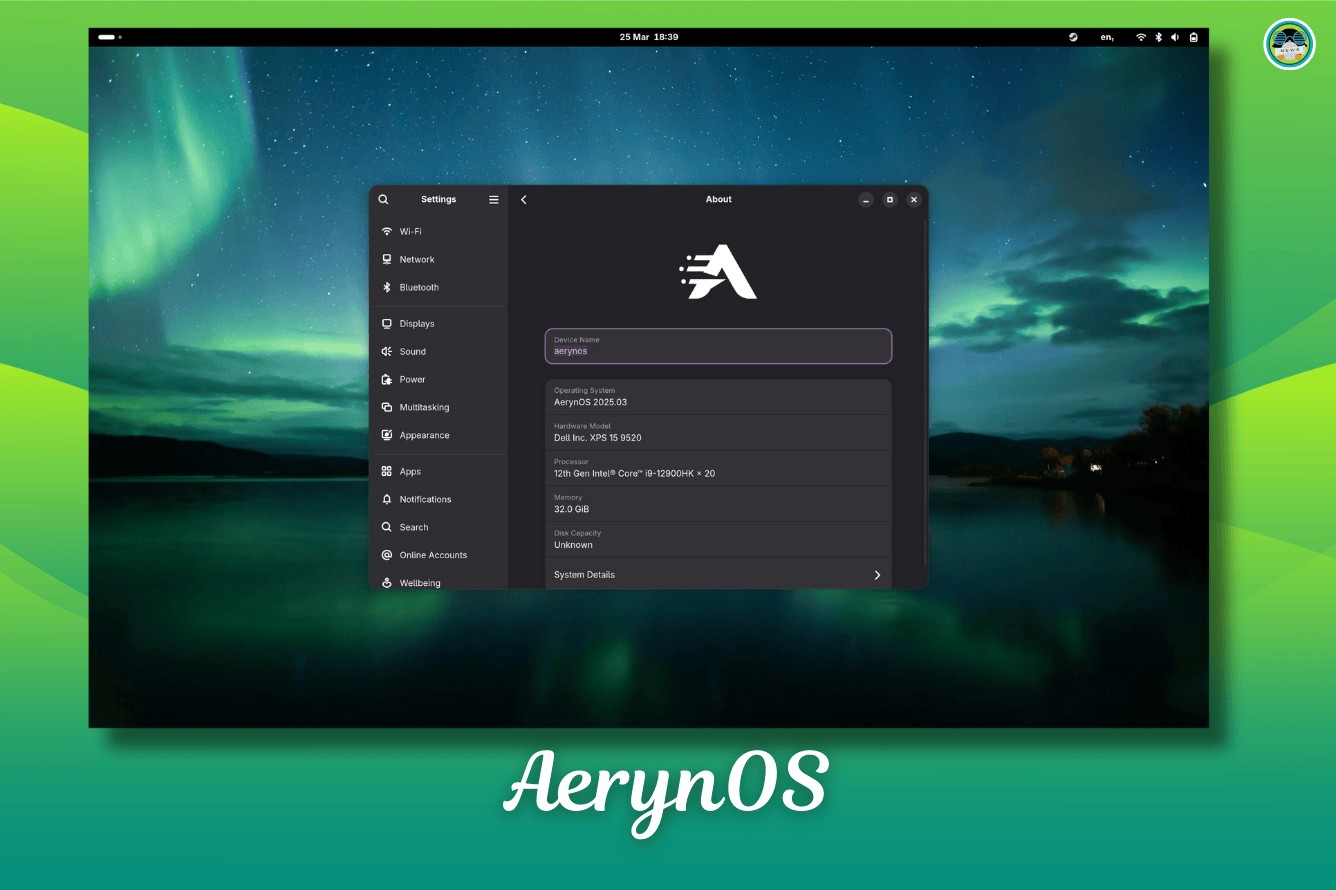Click the Activities workspace indicator
Screen dimensions: 1336x890
[109, 37]
